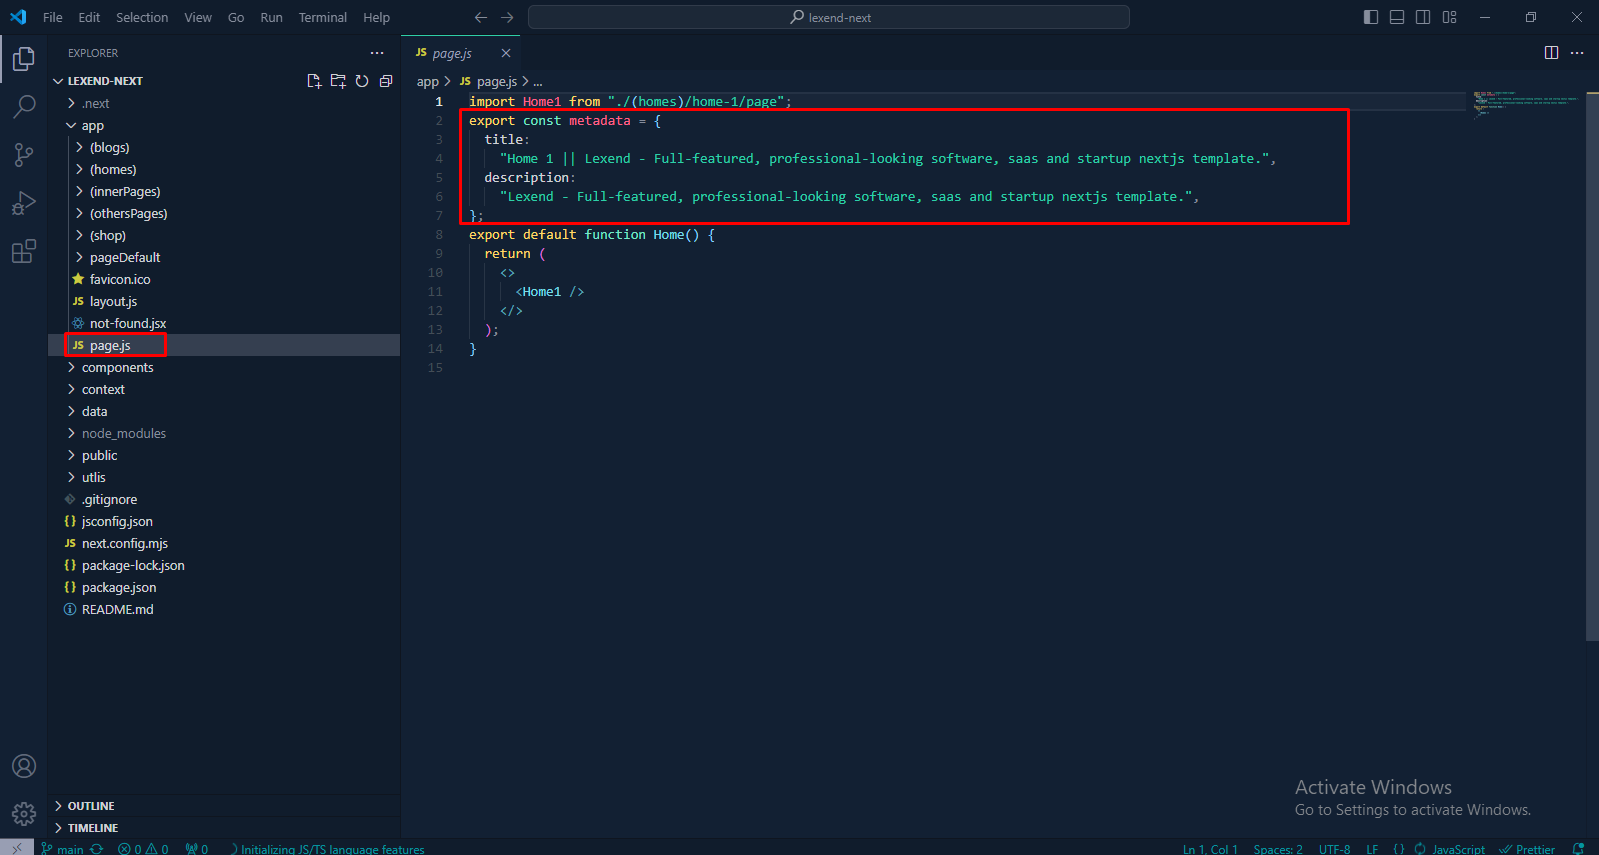Open the Terminal menu

click(322, 17)
